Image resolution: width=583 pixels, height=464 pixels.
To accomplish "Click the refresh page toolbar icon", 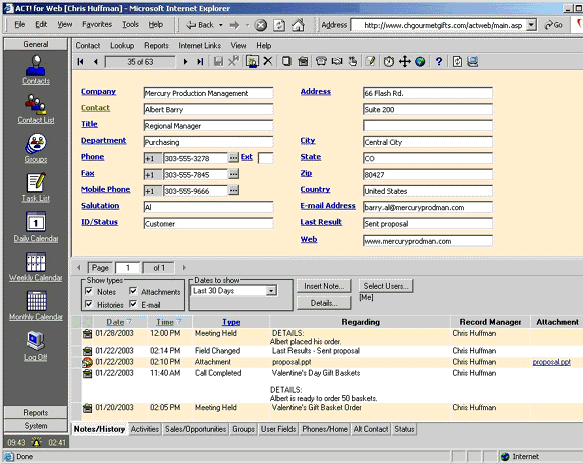I will coord(457,61).
